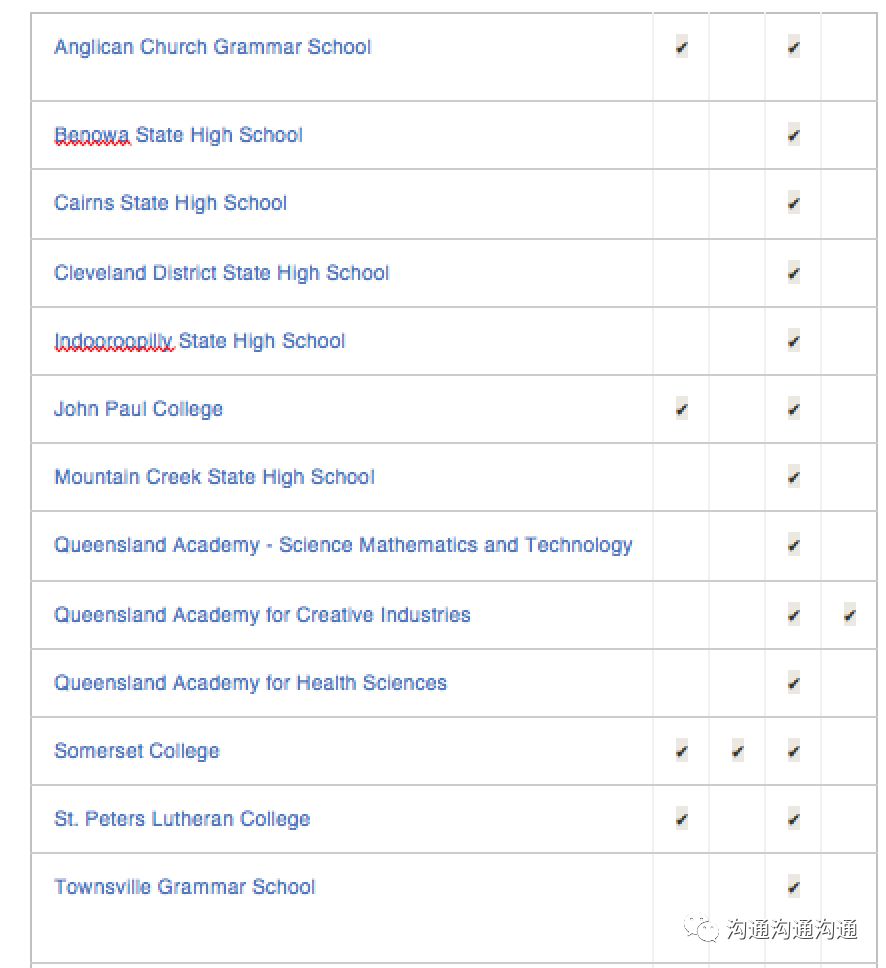
Task: Open Townsville Grammar School link
Action: [185, 887]
